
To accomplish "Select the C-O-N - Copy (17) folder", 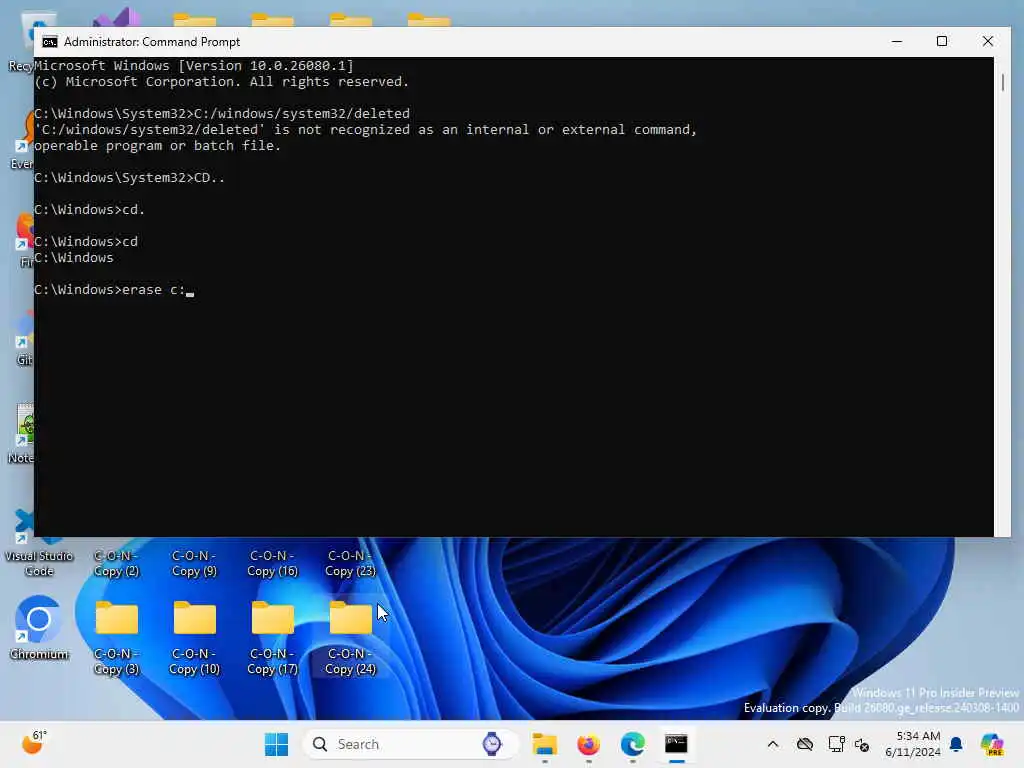I will pos(272,637).
